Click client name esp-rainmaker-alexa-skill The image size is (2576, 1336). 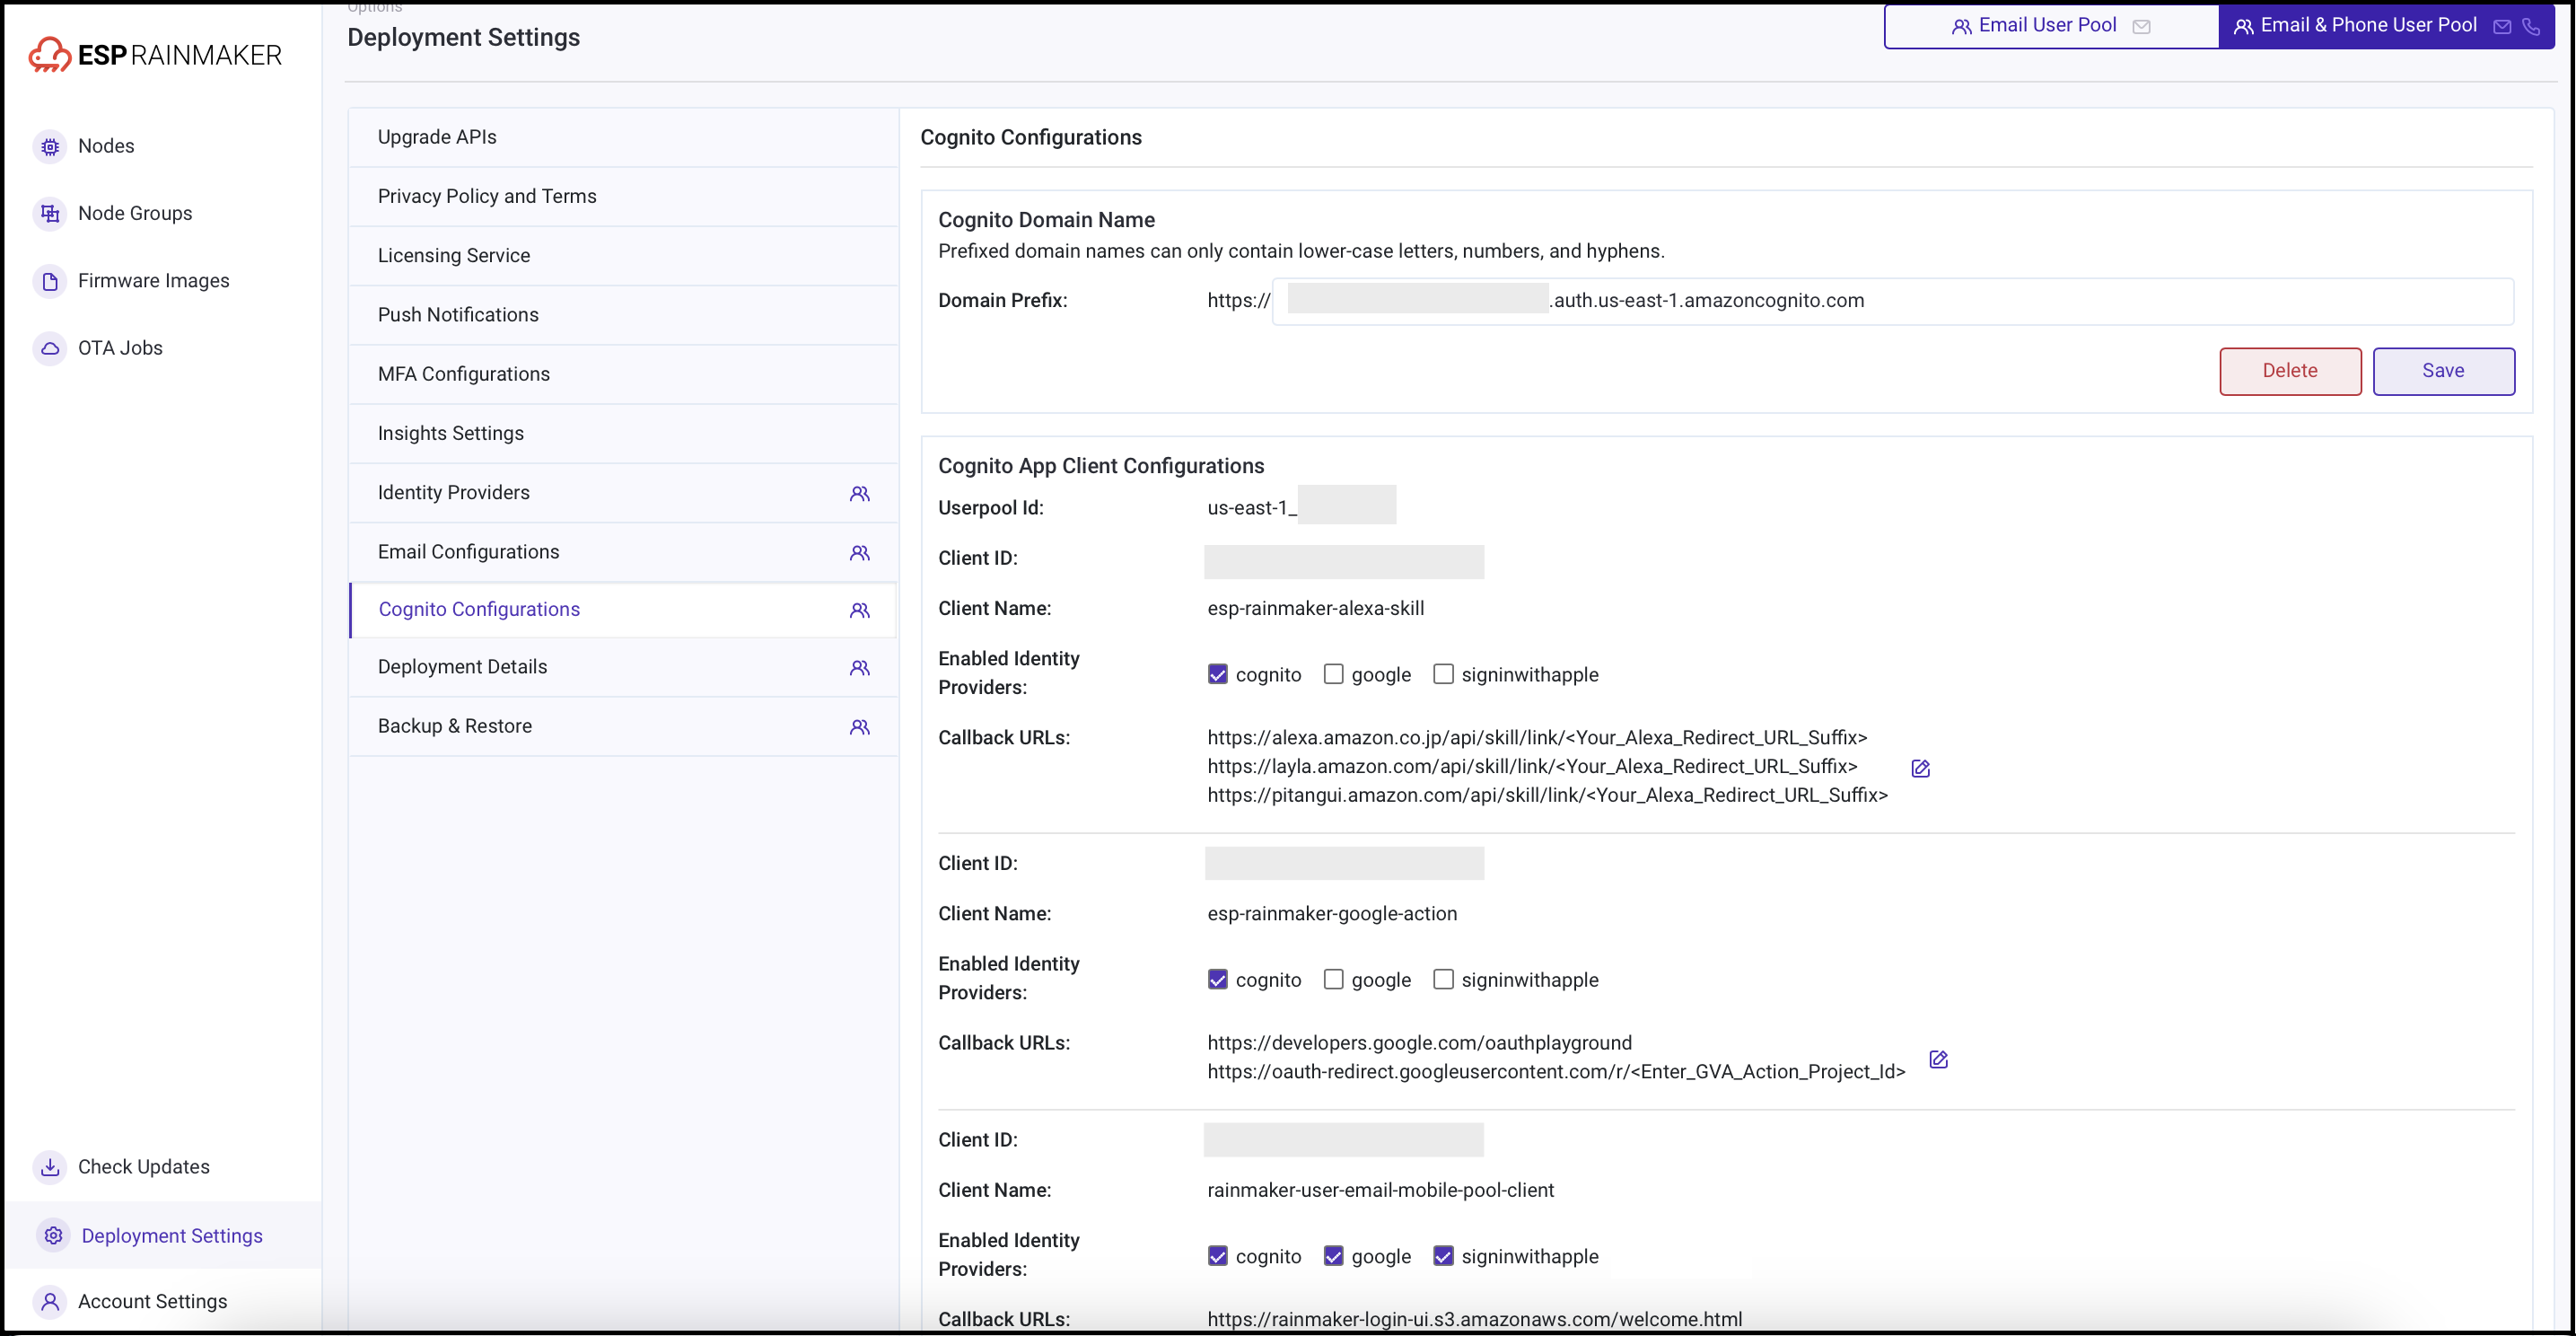click(1316, 608)
